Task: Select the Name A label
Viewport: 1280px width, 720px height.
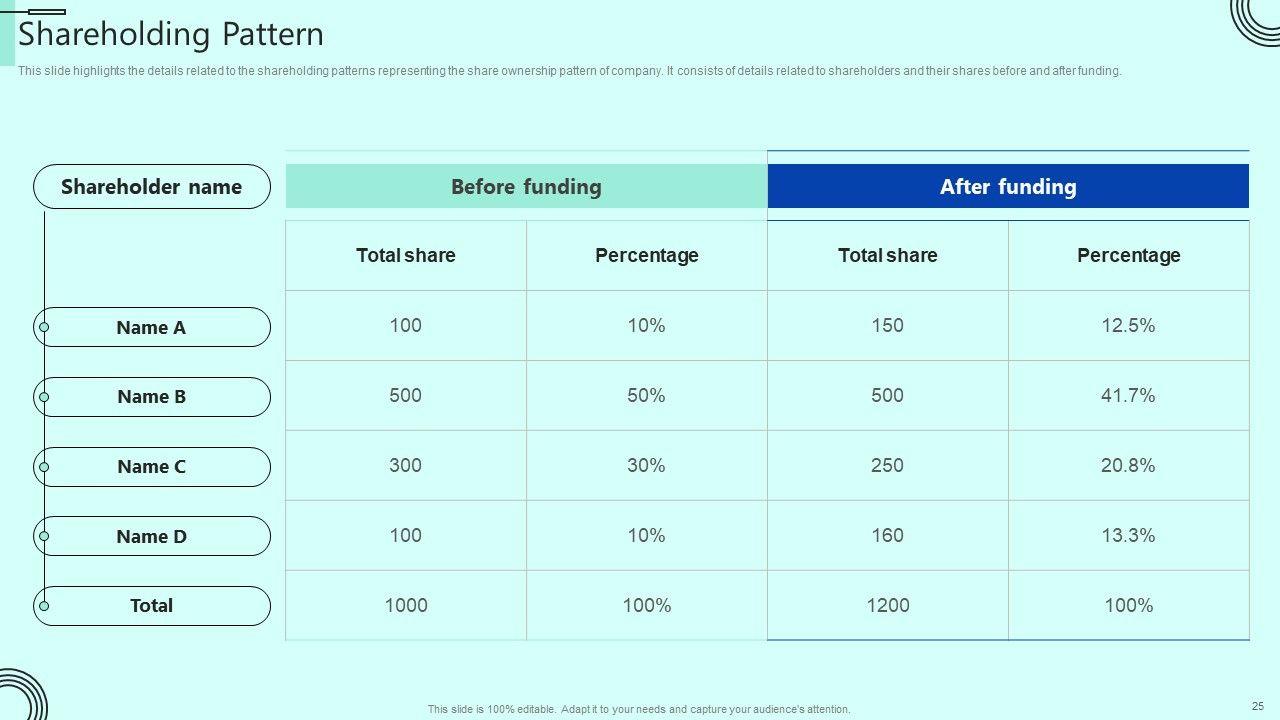Action: [152, 327]
